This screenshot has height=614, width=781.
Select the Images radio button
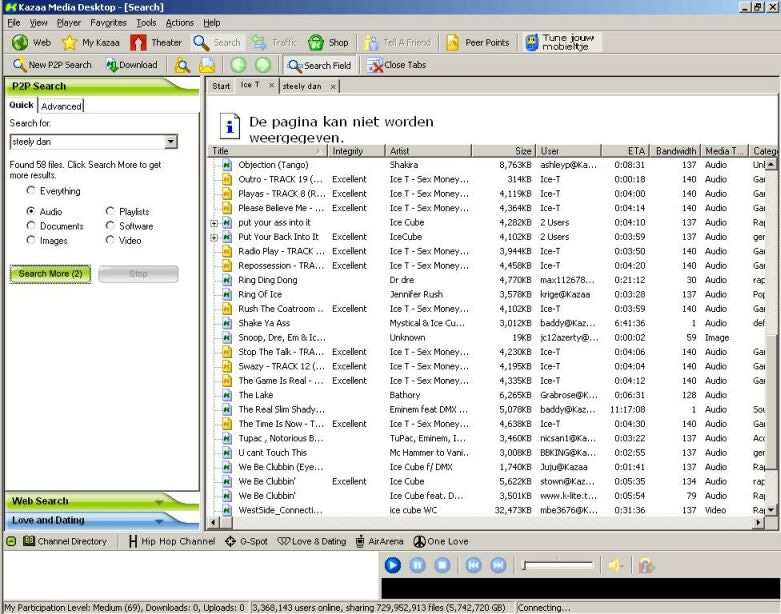point(31,240)
